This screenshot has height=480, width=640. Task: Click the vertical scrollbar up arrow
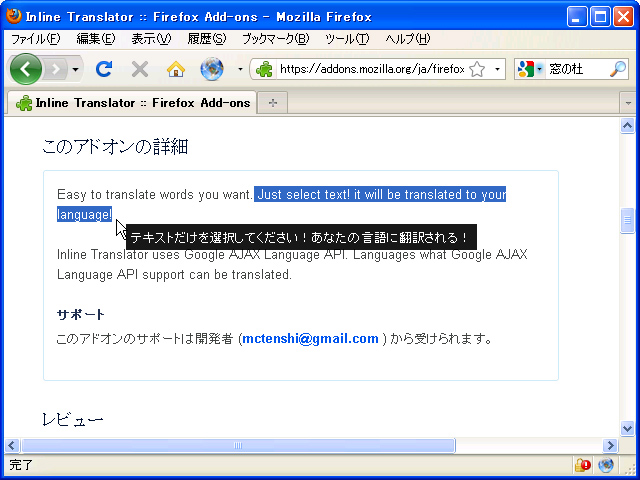coord(627,125)
